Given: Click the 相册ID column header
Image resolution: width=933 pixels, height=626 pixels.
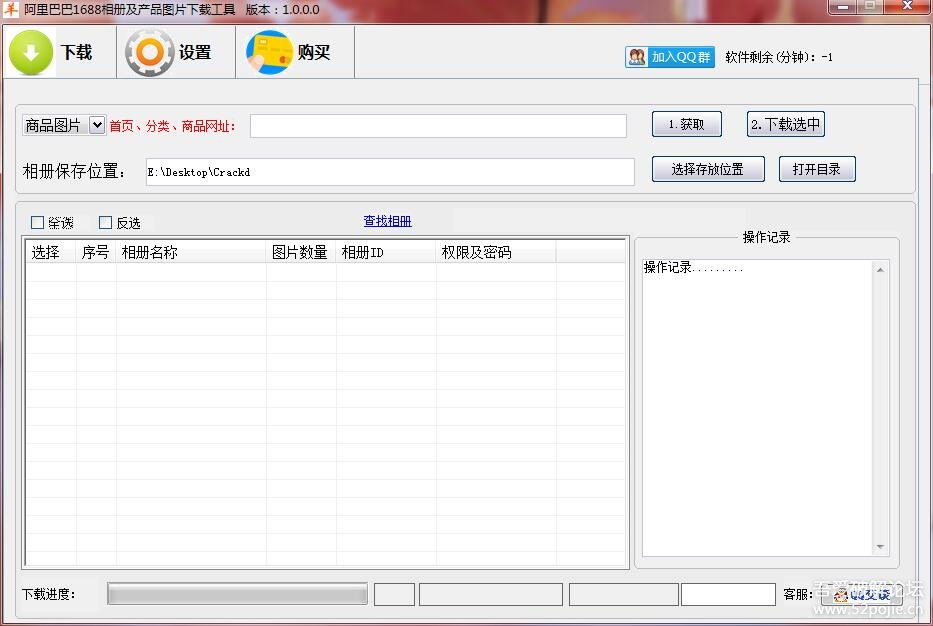Looking at the screenshot, I should (386, 252).
